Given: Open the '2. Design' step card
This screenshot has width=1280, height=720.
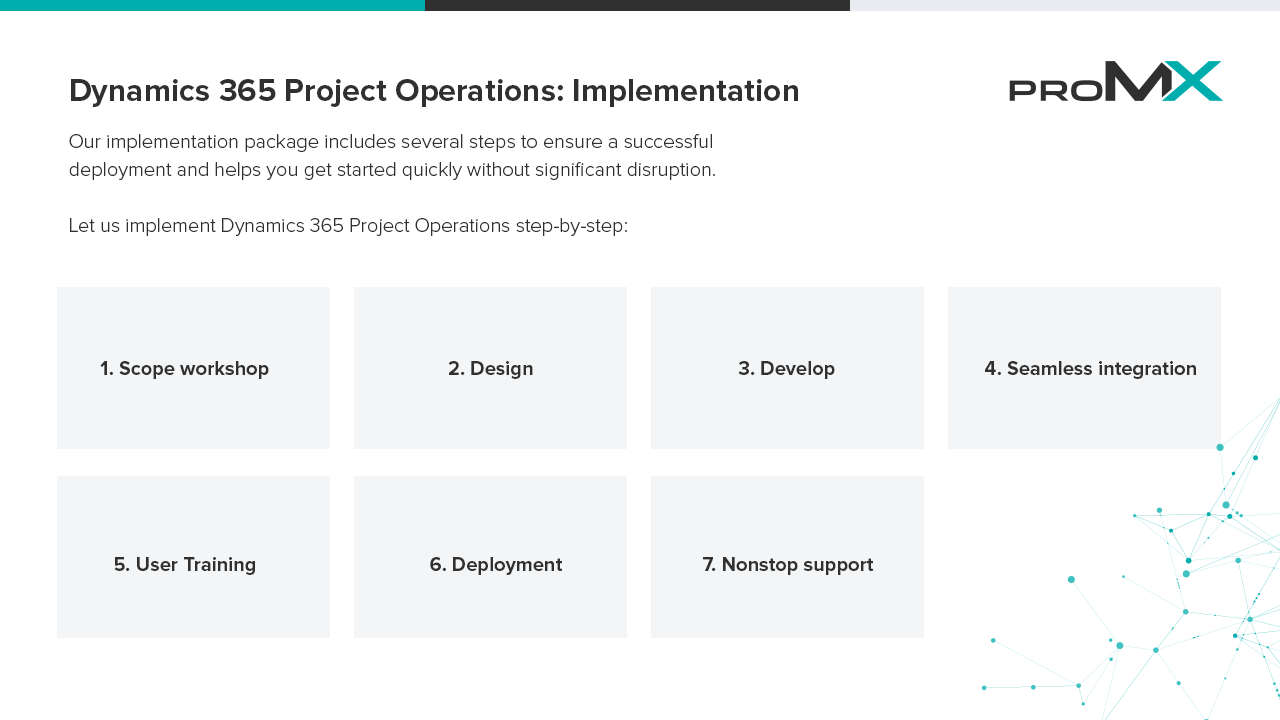Looking at the screenshot, I should pyautogui.click(x=490, y=368).
